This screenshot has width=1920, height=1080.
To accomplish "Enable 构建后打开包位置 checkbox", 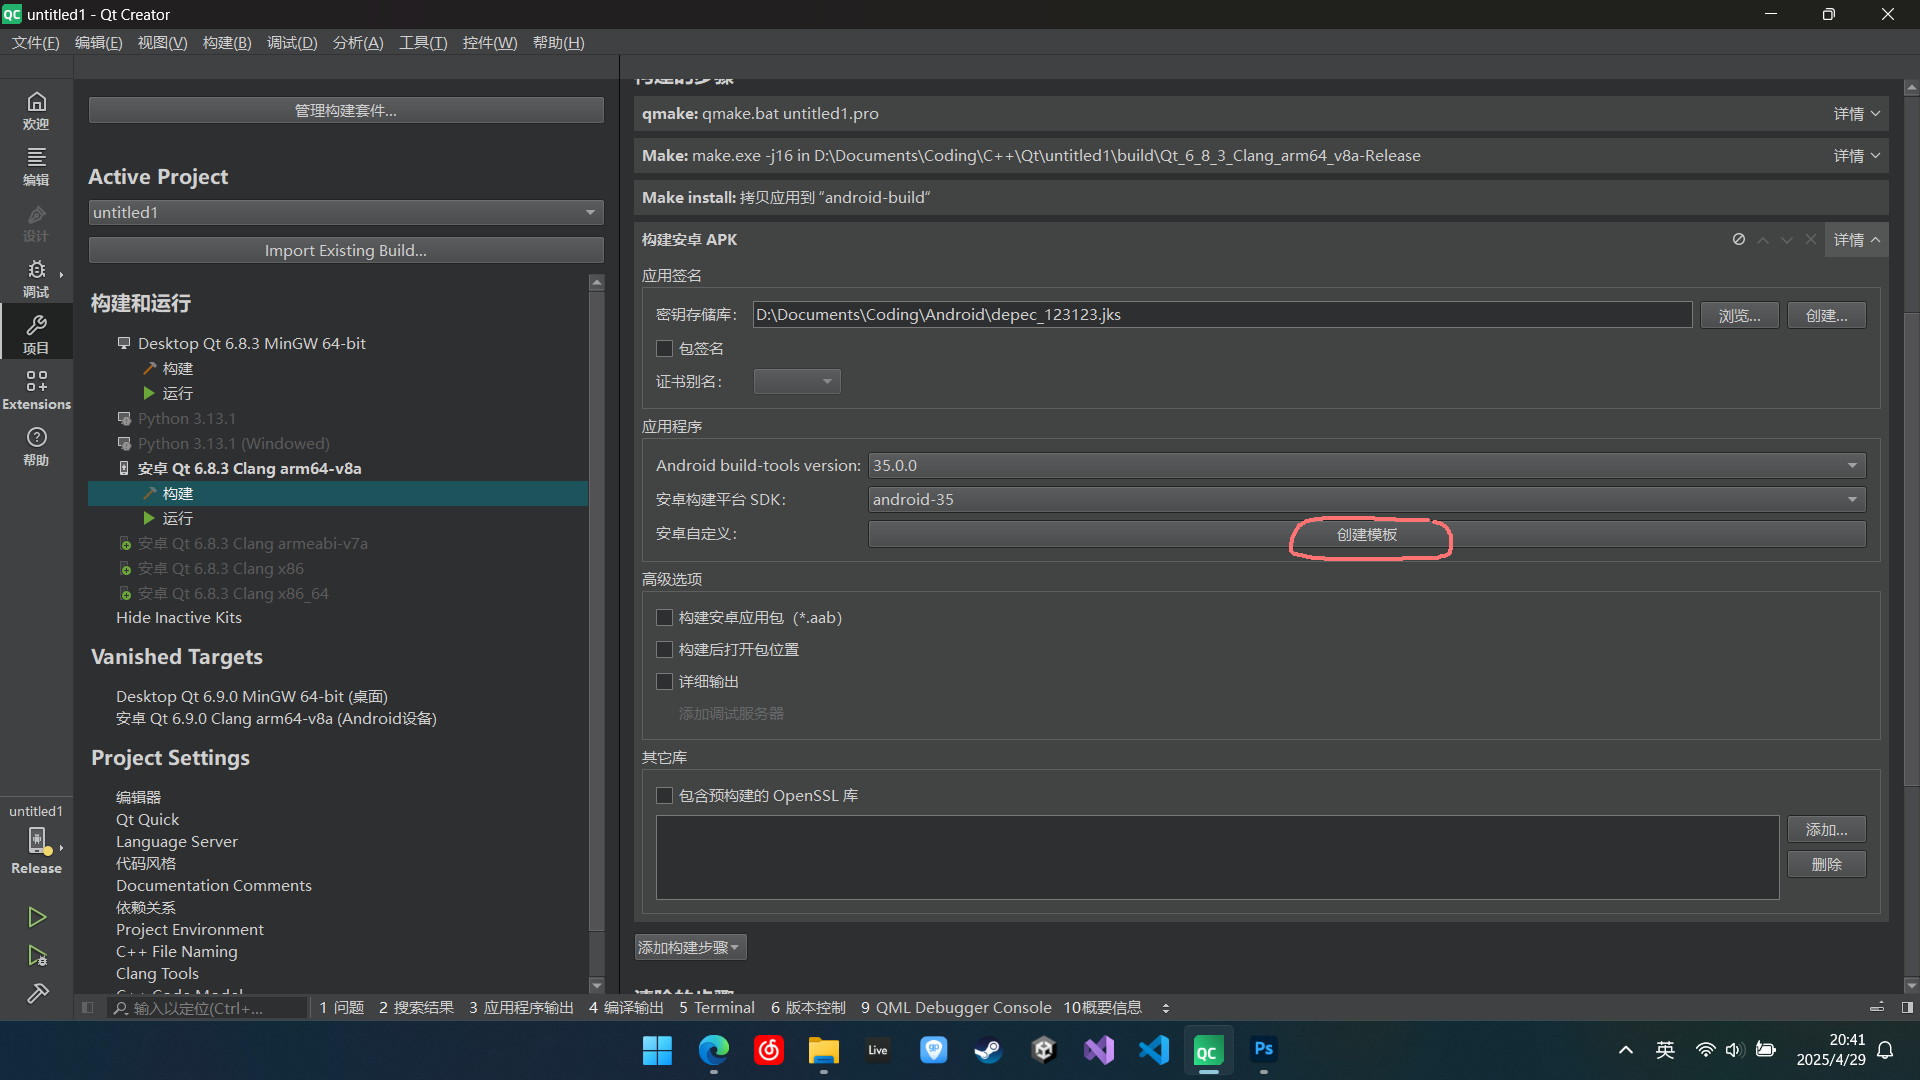I will tap(664, 650).
